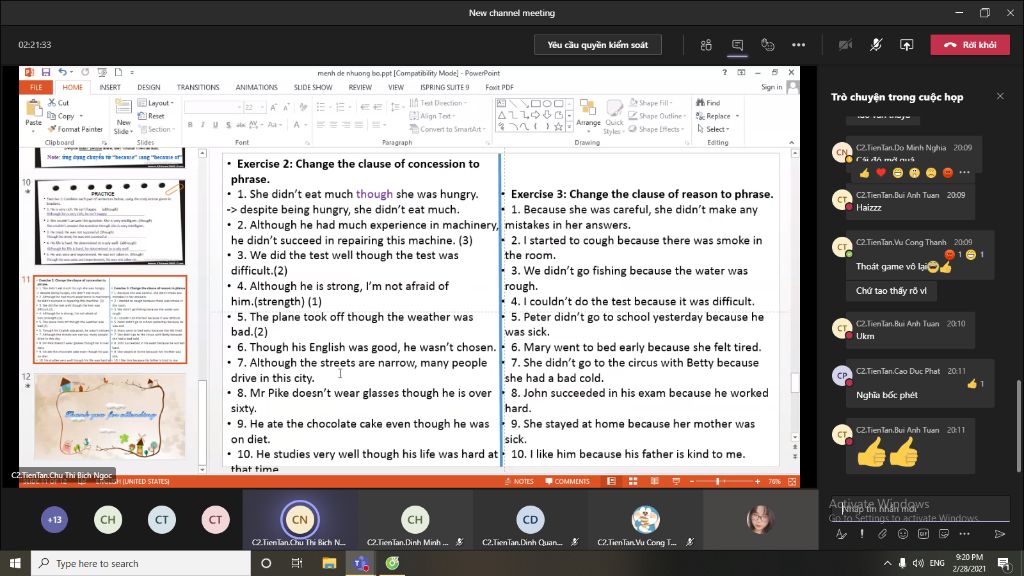Toggle Bold formatting
The image size is (1024, 576).
190,125
